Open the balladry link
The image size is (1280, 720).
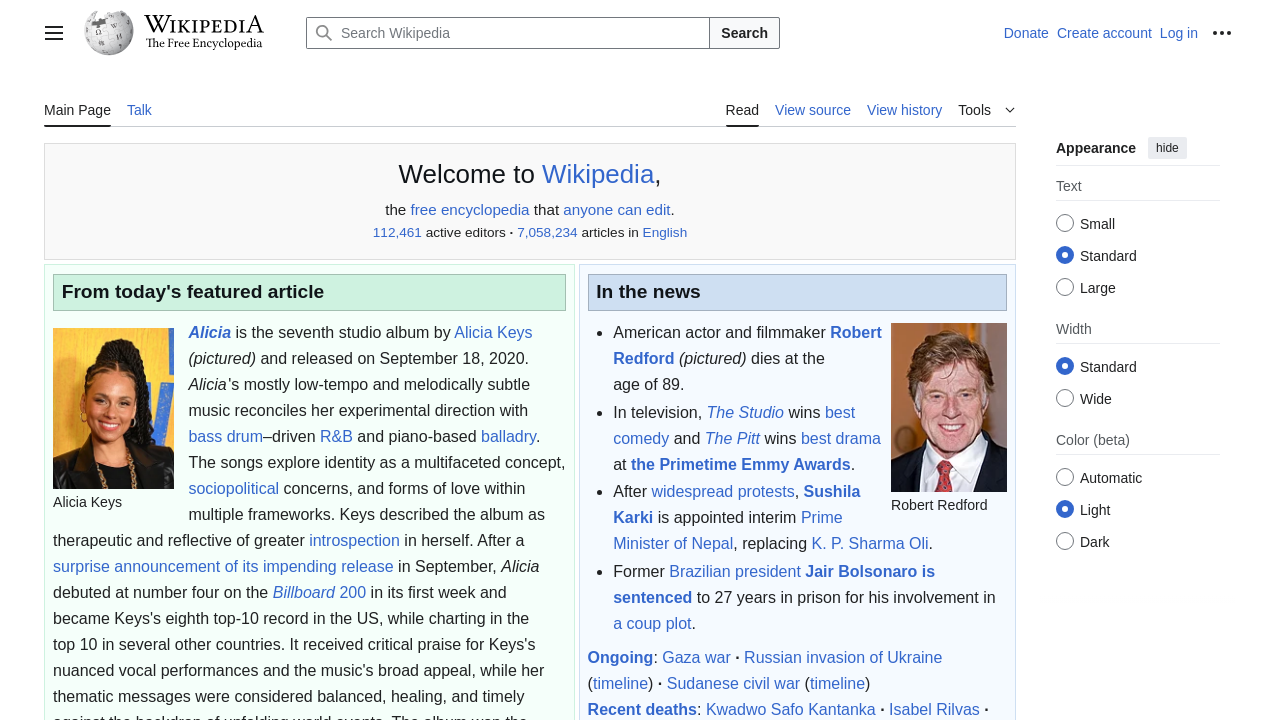coord(508,436)
